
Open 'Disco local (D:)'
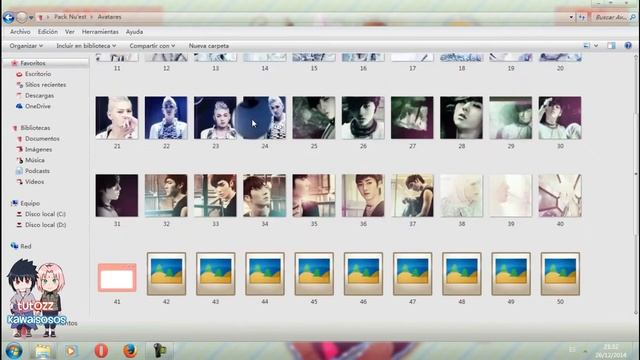pyautogui.click(x=45, y=224)
